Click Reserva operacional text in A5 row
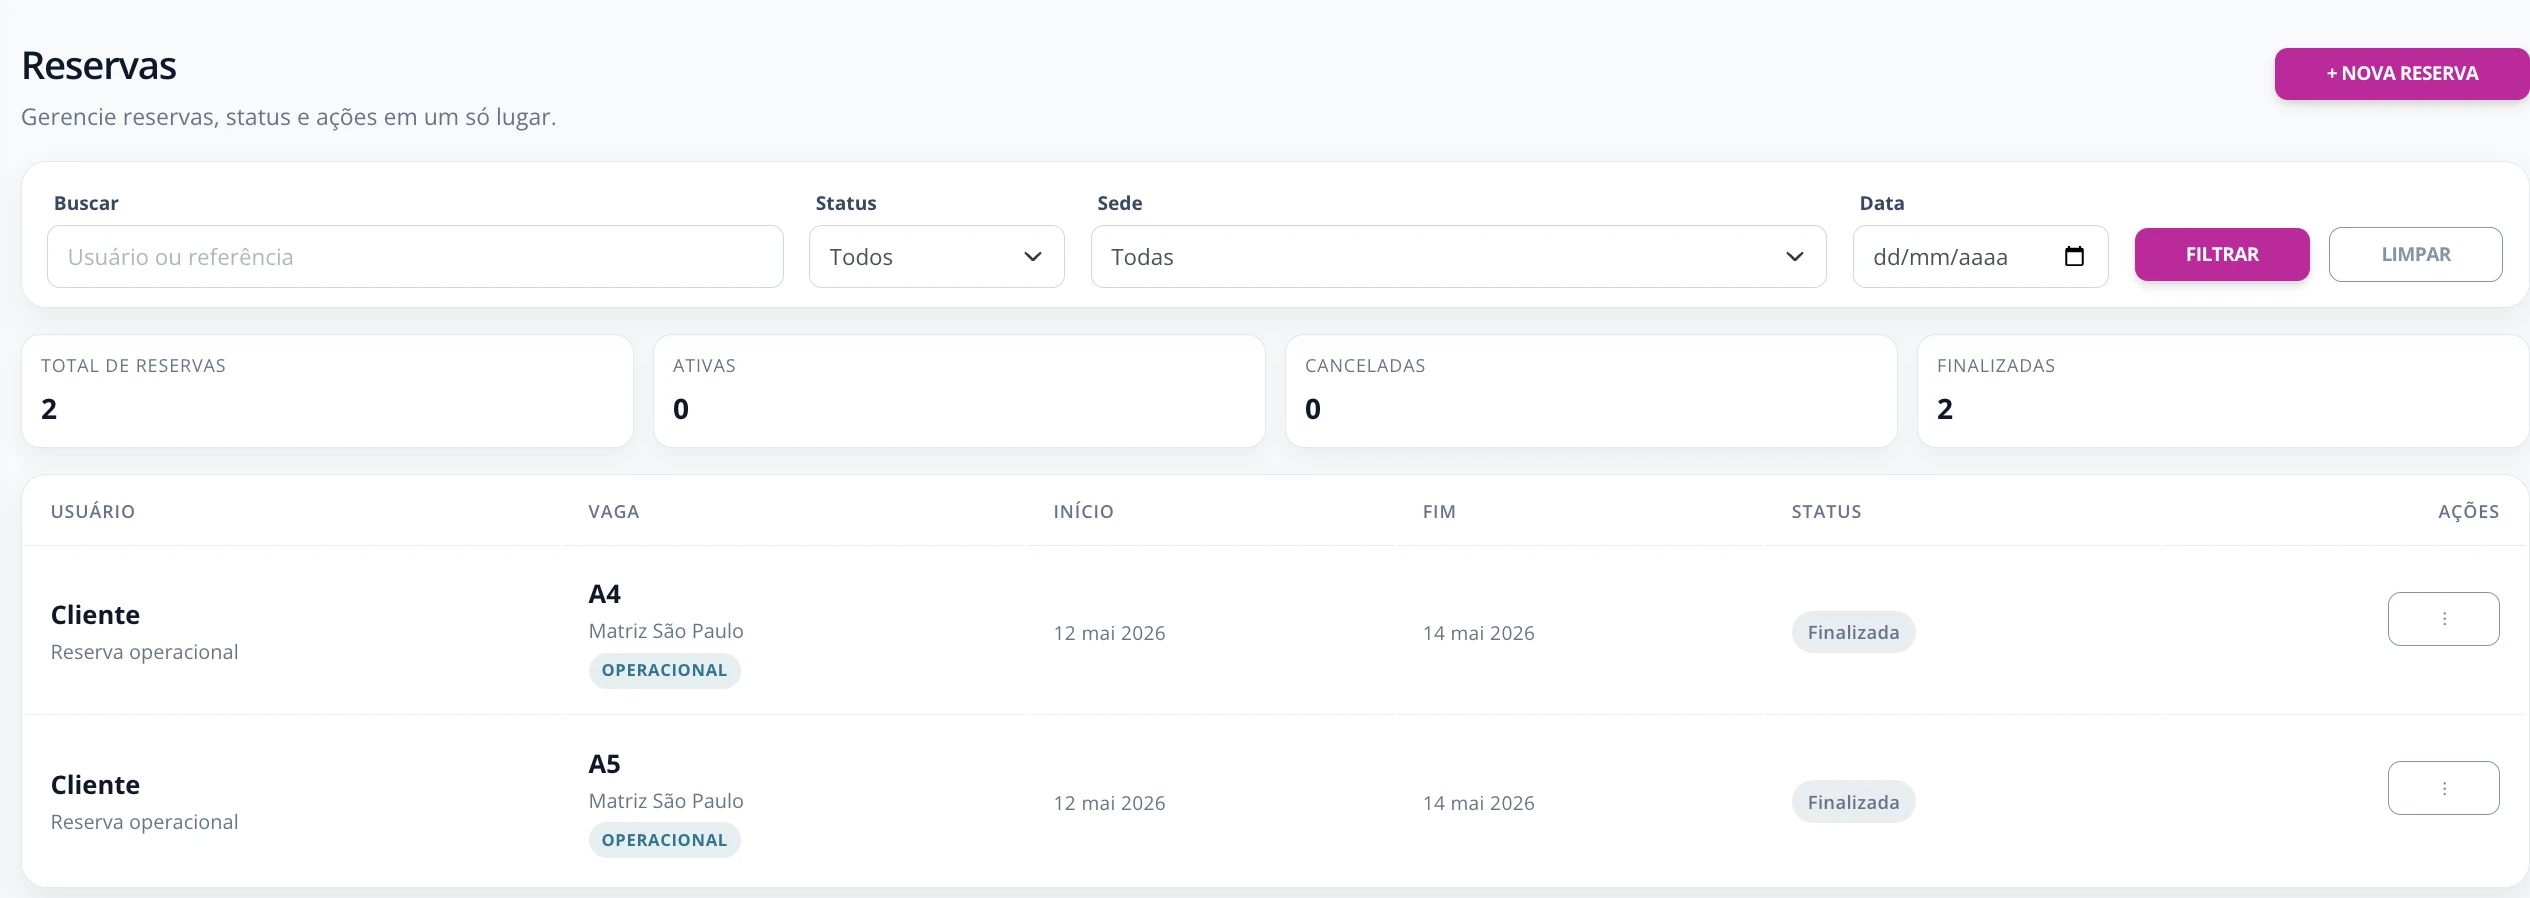The height and width of the screenshot is (898, 2530). coord(144,822)
